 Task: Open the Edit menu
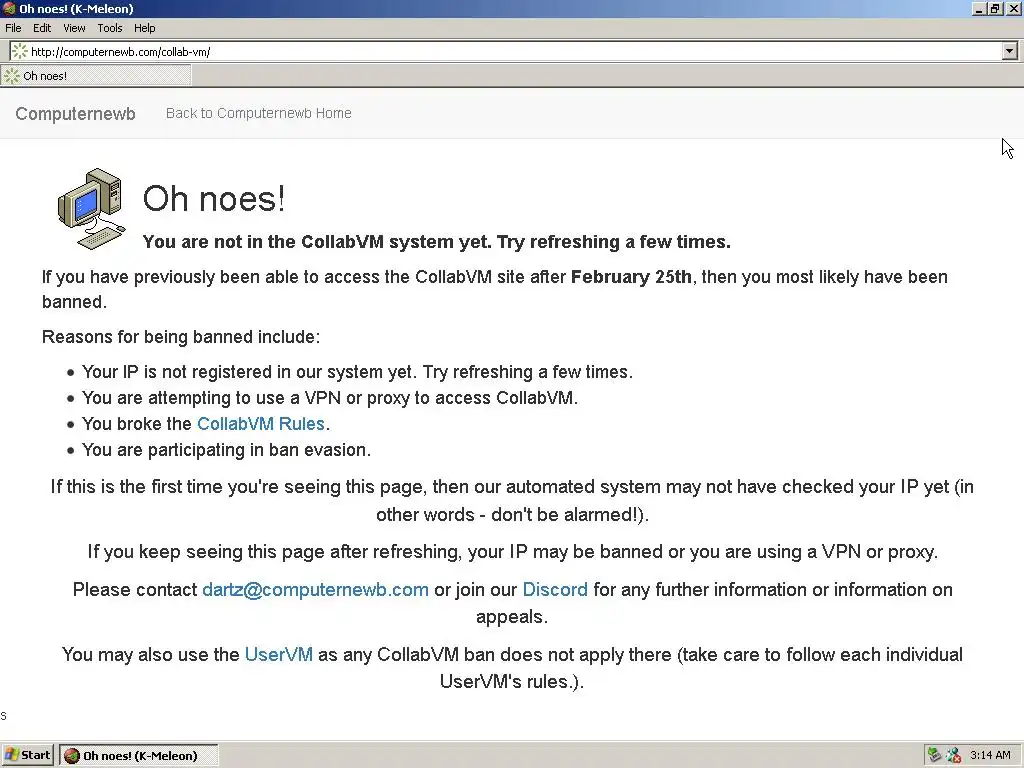42,28
